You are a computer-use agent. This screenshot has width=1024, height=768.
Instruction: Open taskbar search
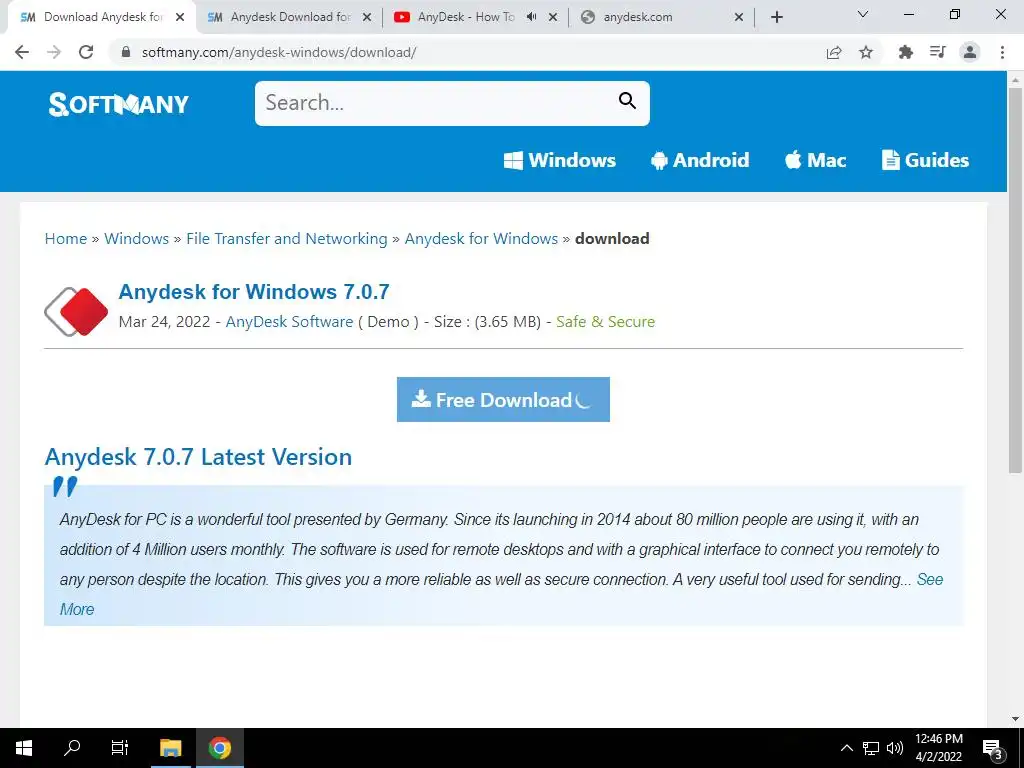72,748
